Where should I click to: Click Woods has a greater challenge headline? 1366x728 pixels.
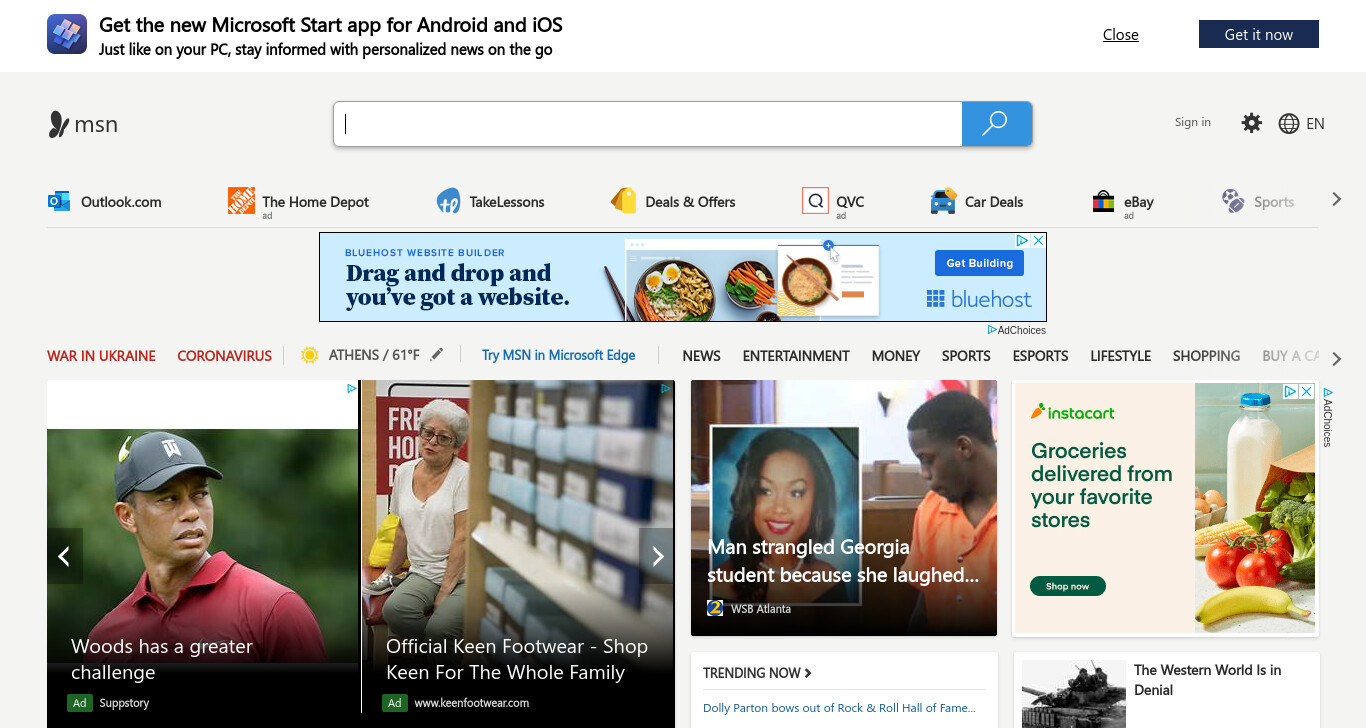tap(162, 659)
